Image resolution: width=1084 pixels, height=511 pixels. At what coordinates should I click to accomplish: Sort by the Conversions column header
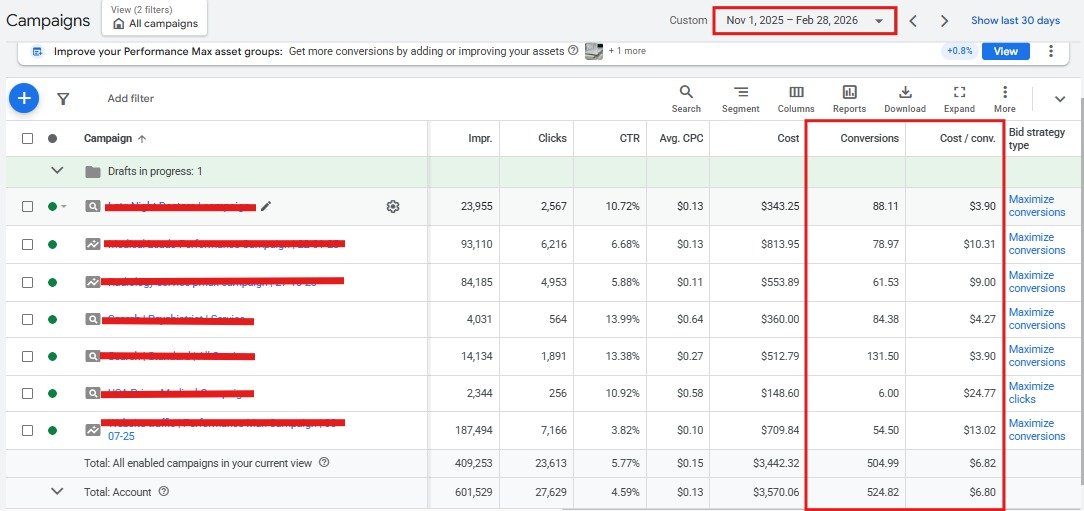(x=868, y=139)
